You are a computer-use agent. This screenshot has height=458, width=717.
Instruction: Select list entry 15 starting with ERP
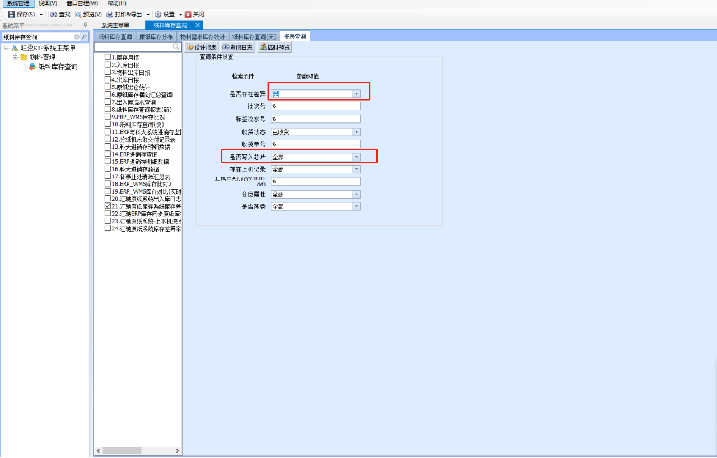[140, 161]
